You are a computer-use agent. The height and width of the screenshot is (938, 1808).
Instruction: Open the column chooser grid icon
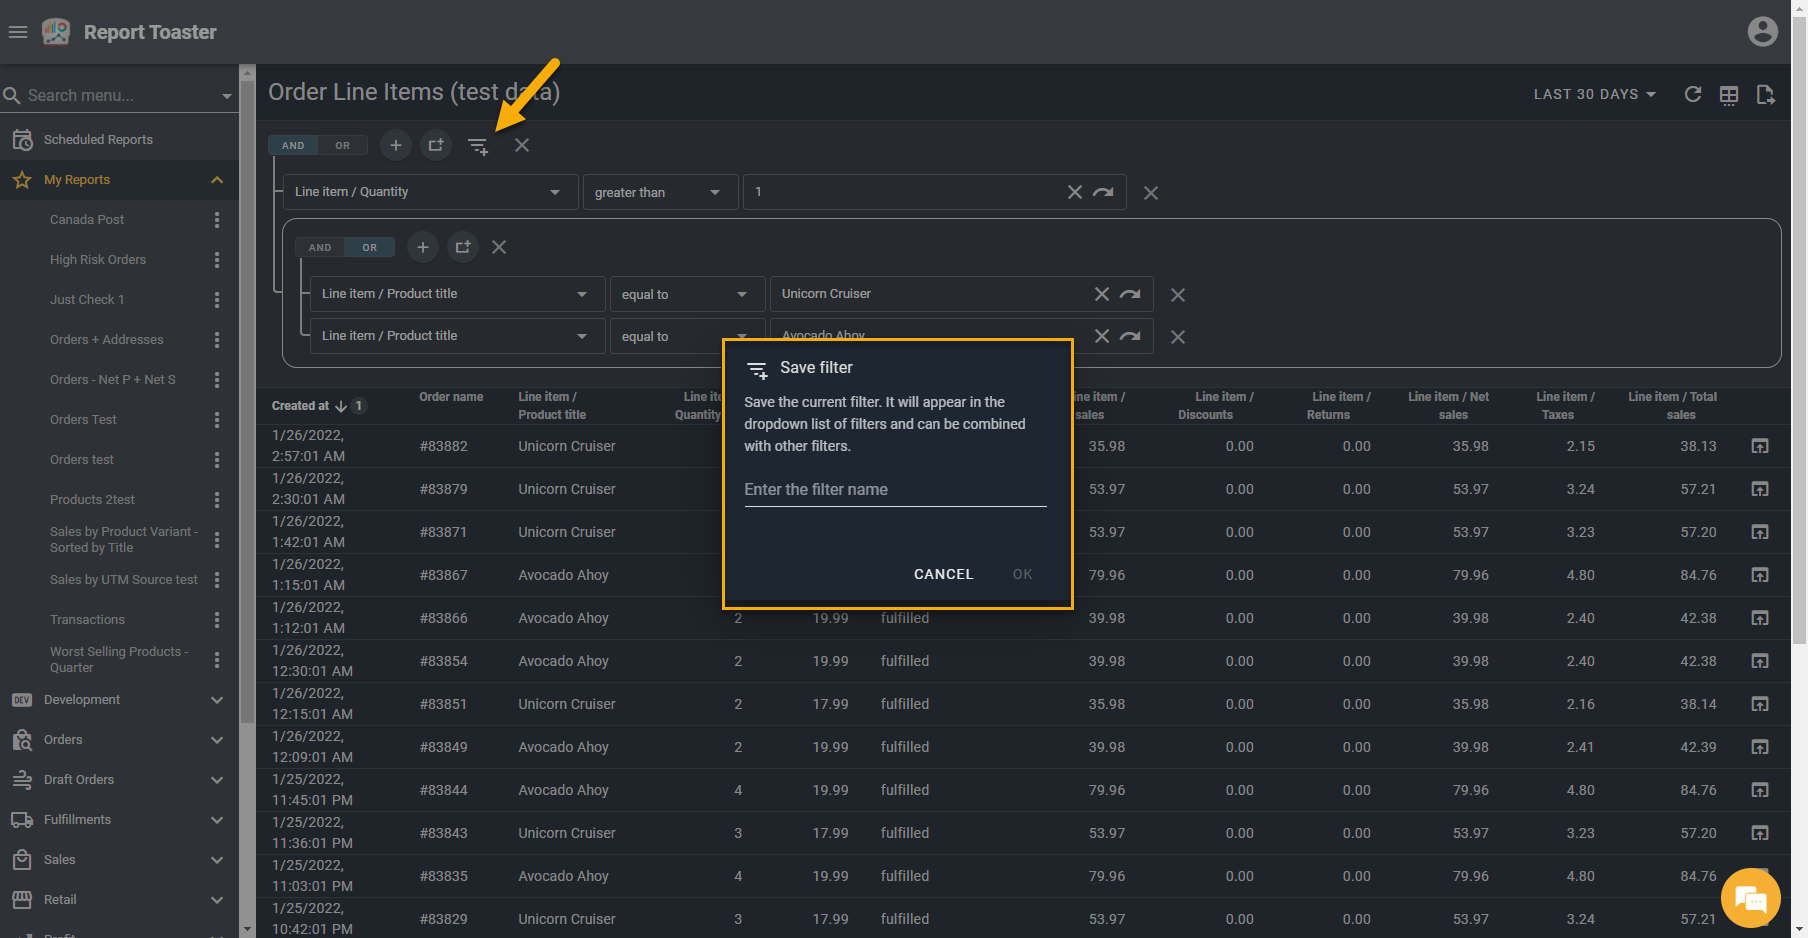[x=1728, y=95]
